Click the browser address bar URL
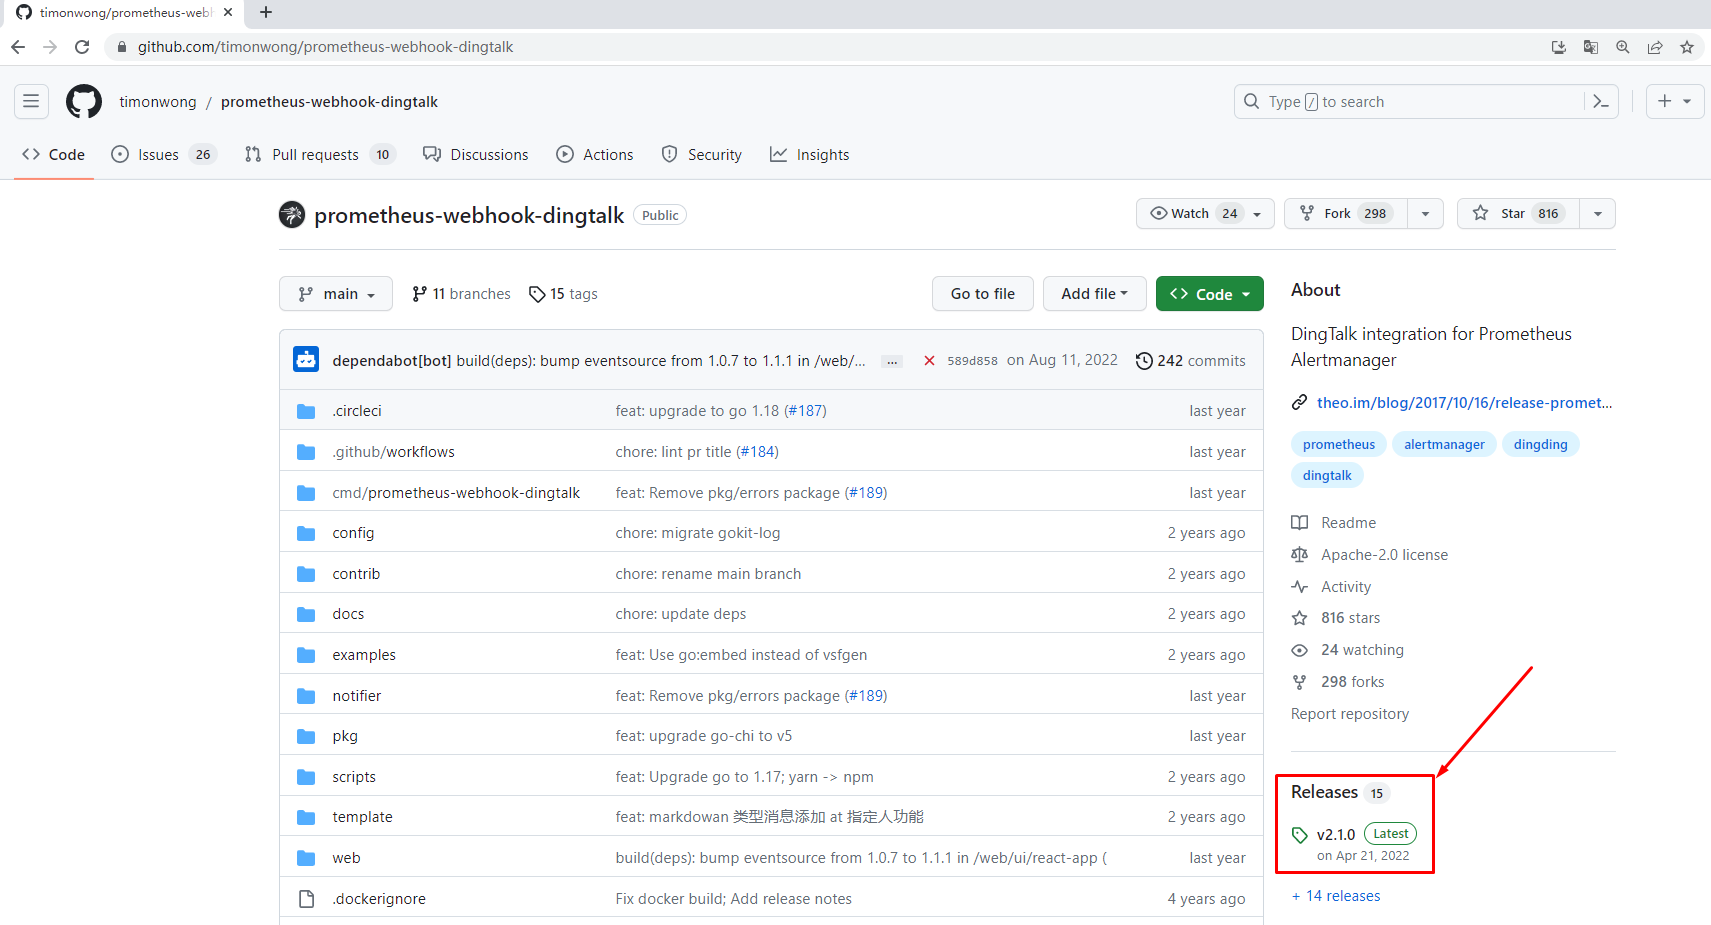 point(325,47)
